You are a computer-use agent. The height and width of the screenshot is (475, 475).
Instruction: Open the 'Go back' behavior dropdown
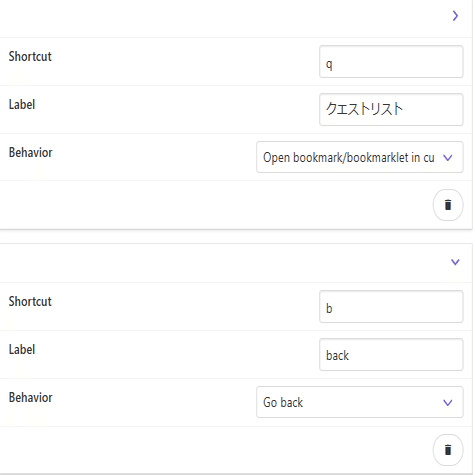click(x=360, y=402)
